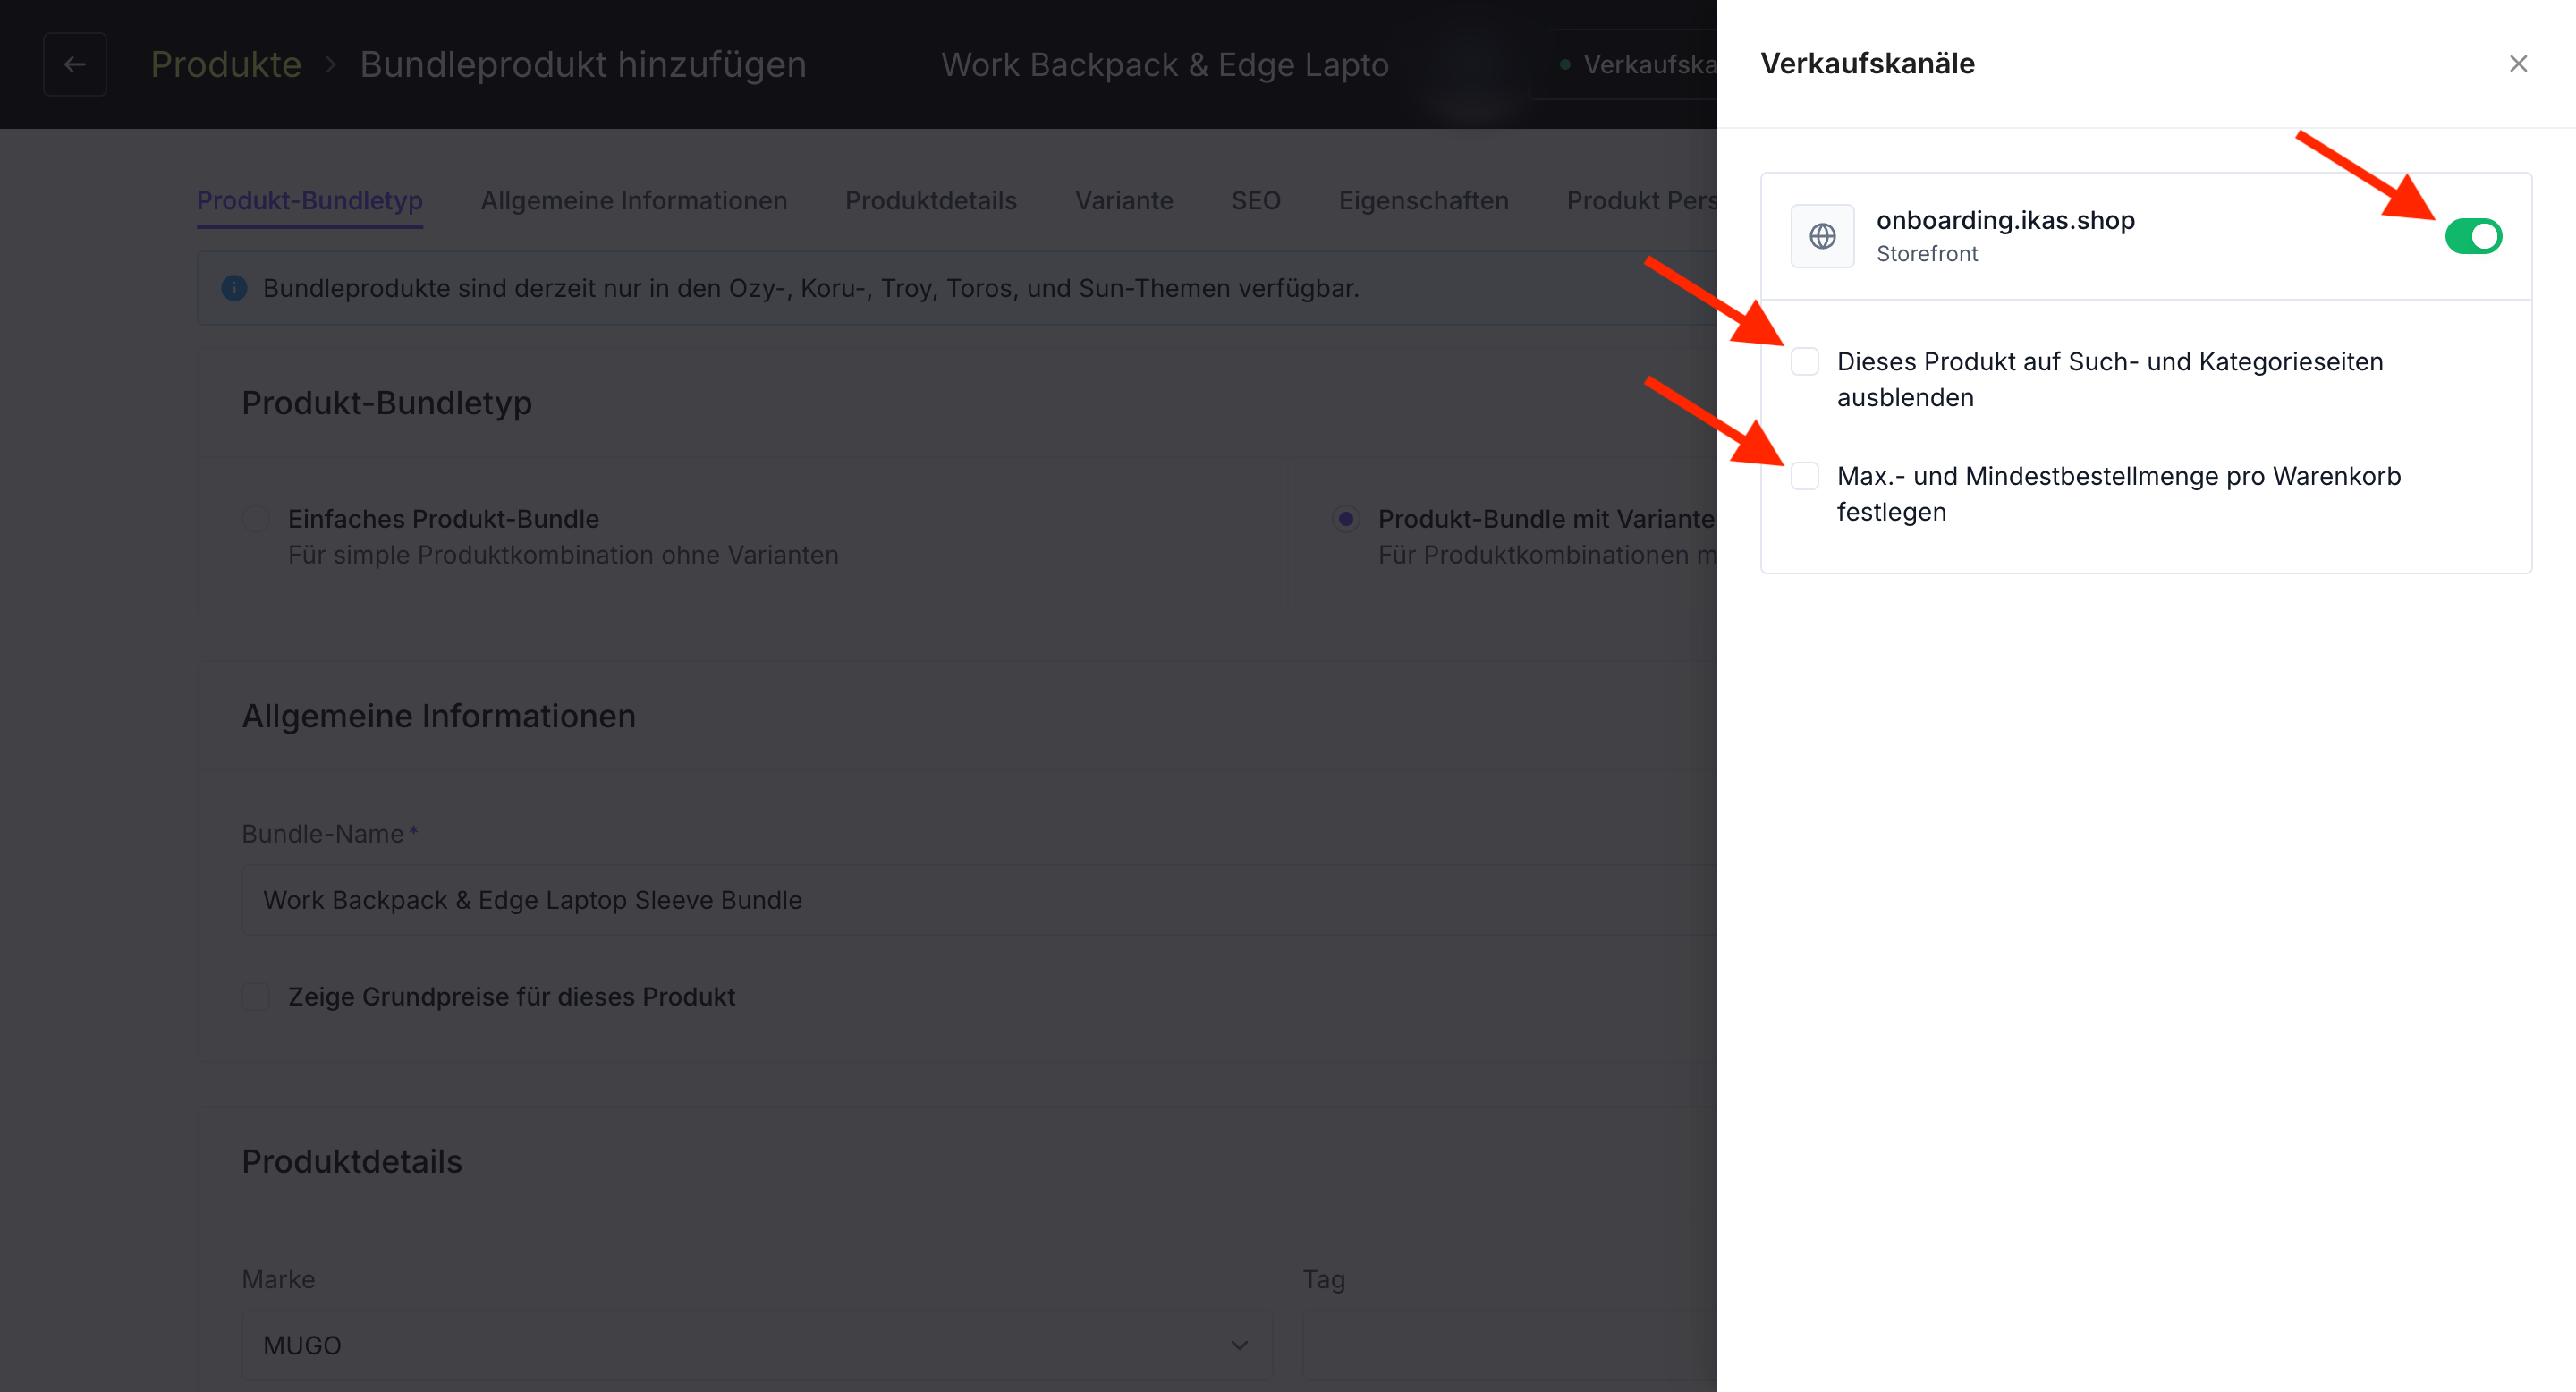The image size is (2576, 1392).
Task: Switch to the Produkt-Bundletyp tab
Action: point(310,201)
